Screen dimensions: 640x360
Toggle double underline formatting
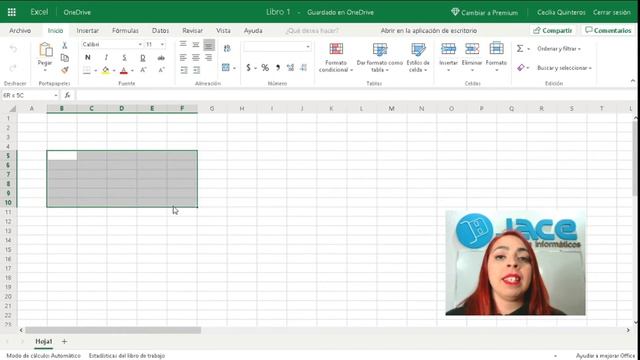(143, 58)
